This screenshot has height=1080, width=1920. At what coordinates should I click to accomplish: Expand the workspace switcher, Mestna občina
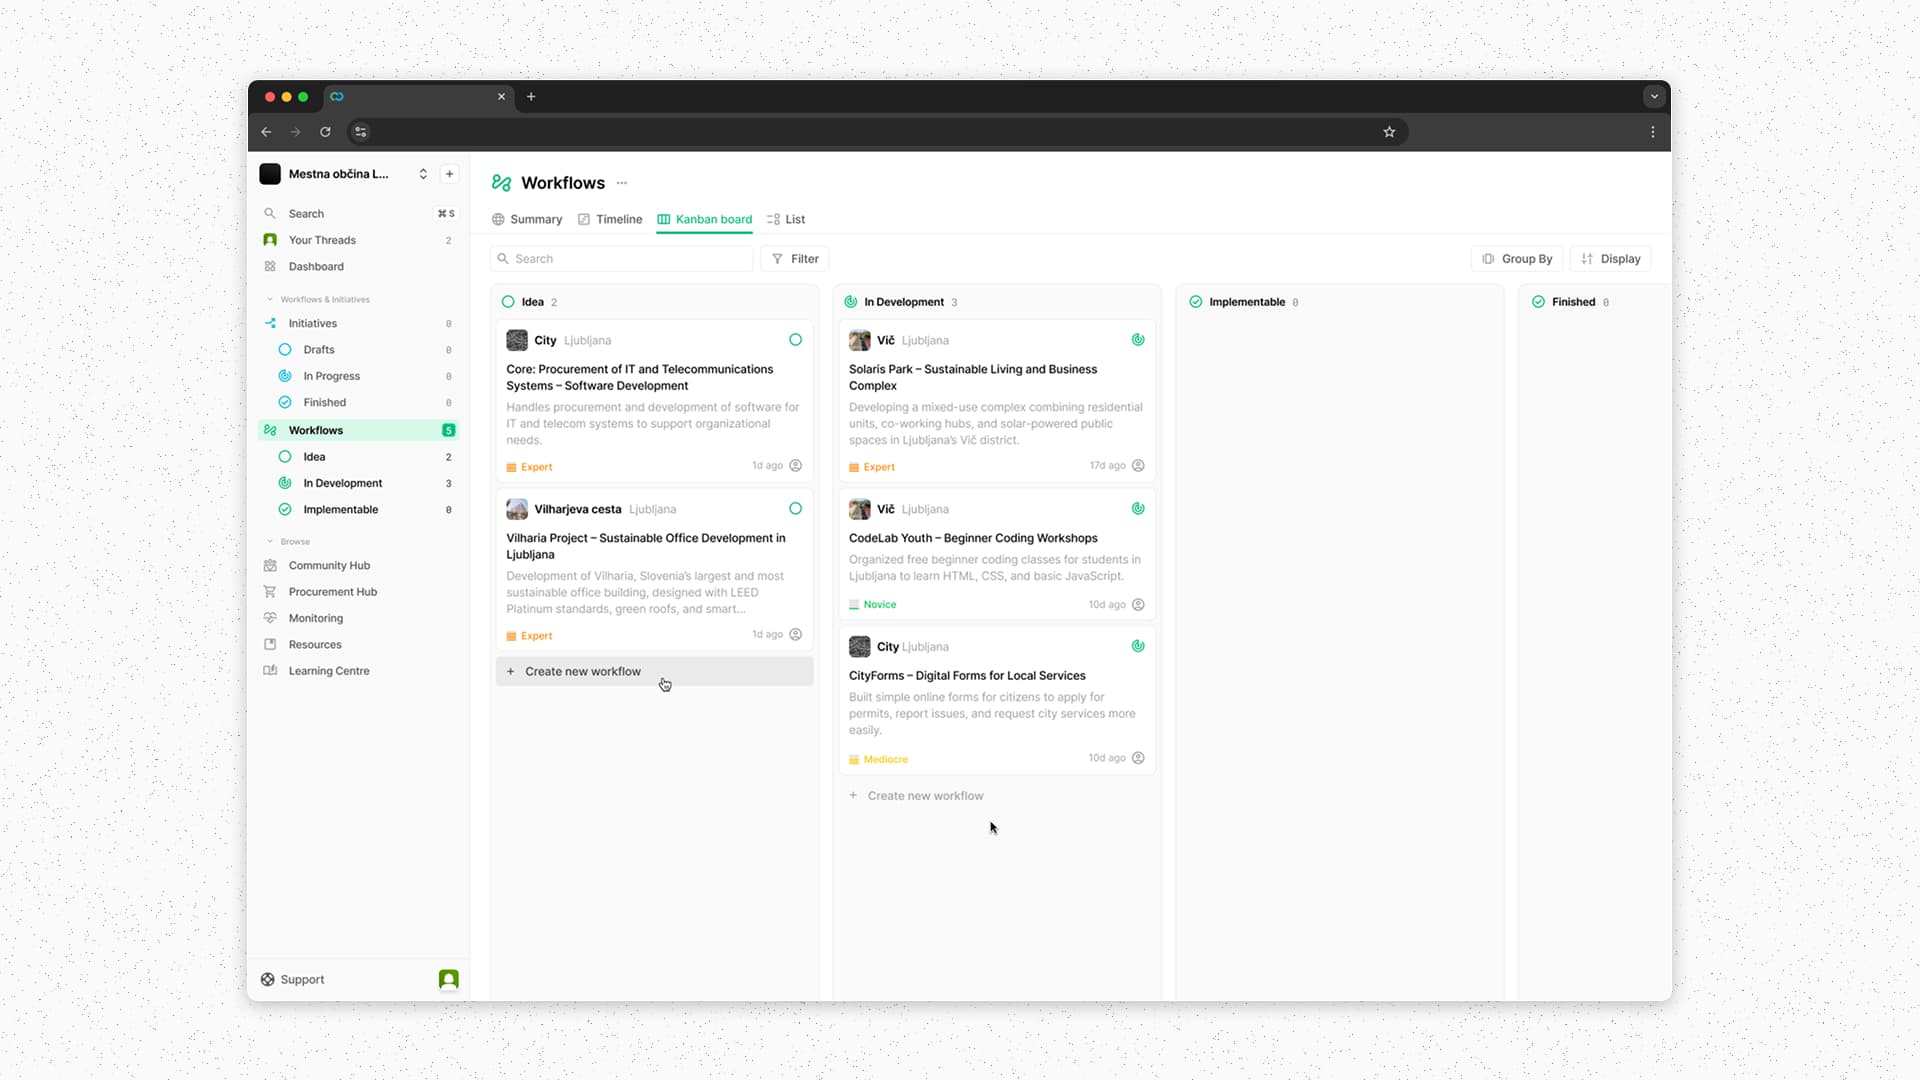pos(340,174)
